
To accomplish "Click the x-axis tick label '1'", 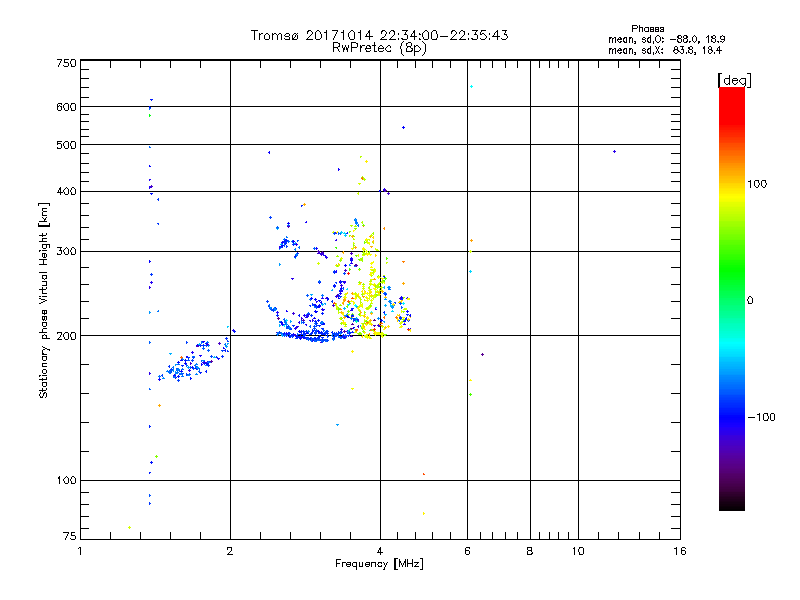I will (x=80, y=551).
